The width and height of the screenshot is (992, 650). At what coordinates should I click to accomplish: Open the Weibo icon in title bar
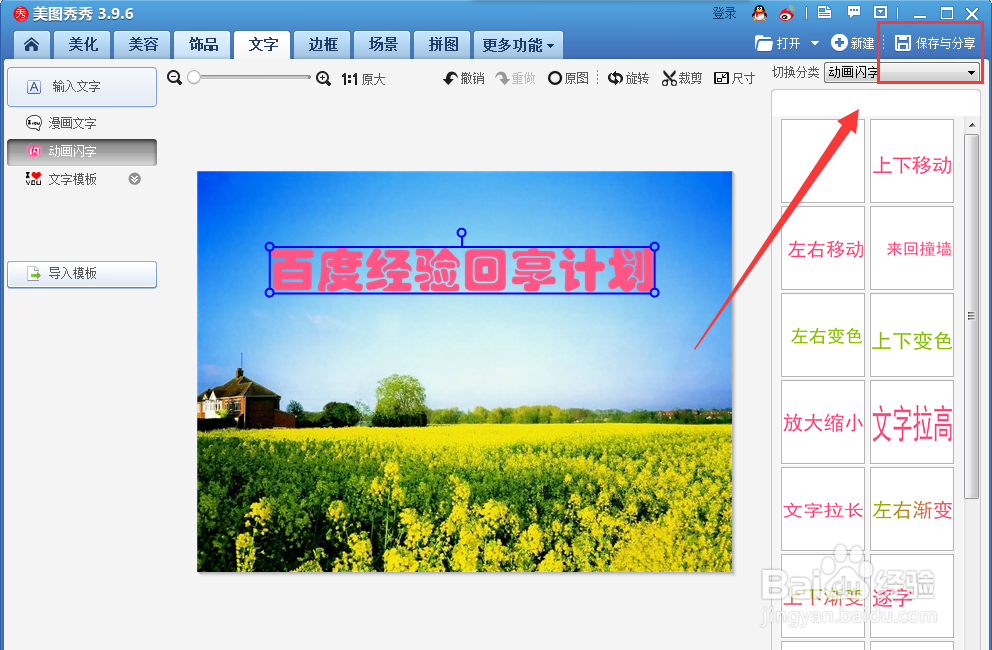coord(786,12)
